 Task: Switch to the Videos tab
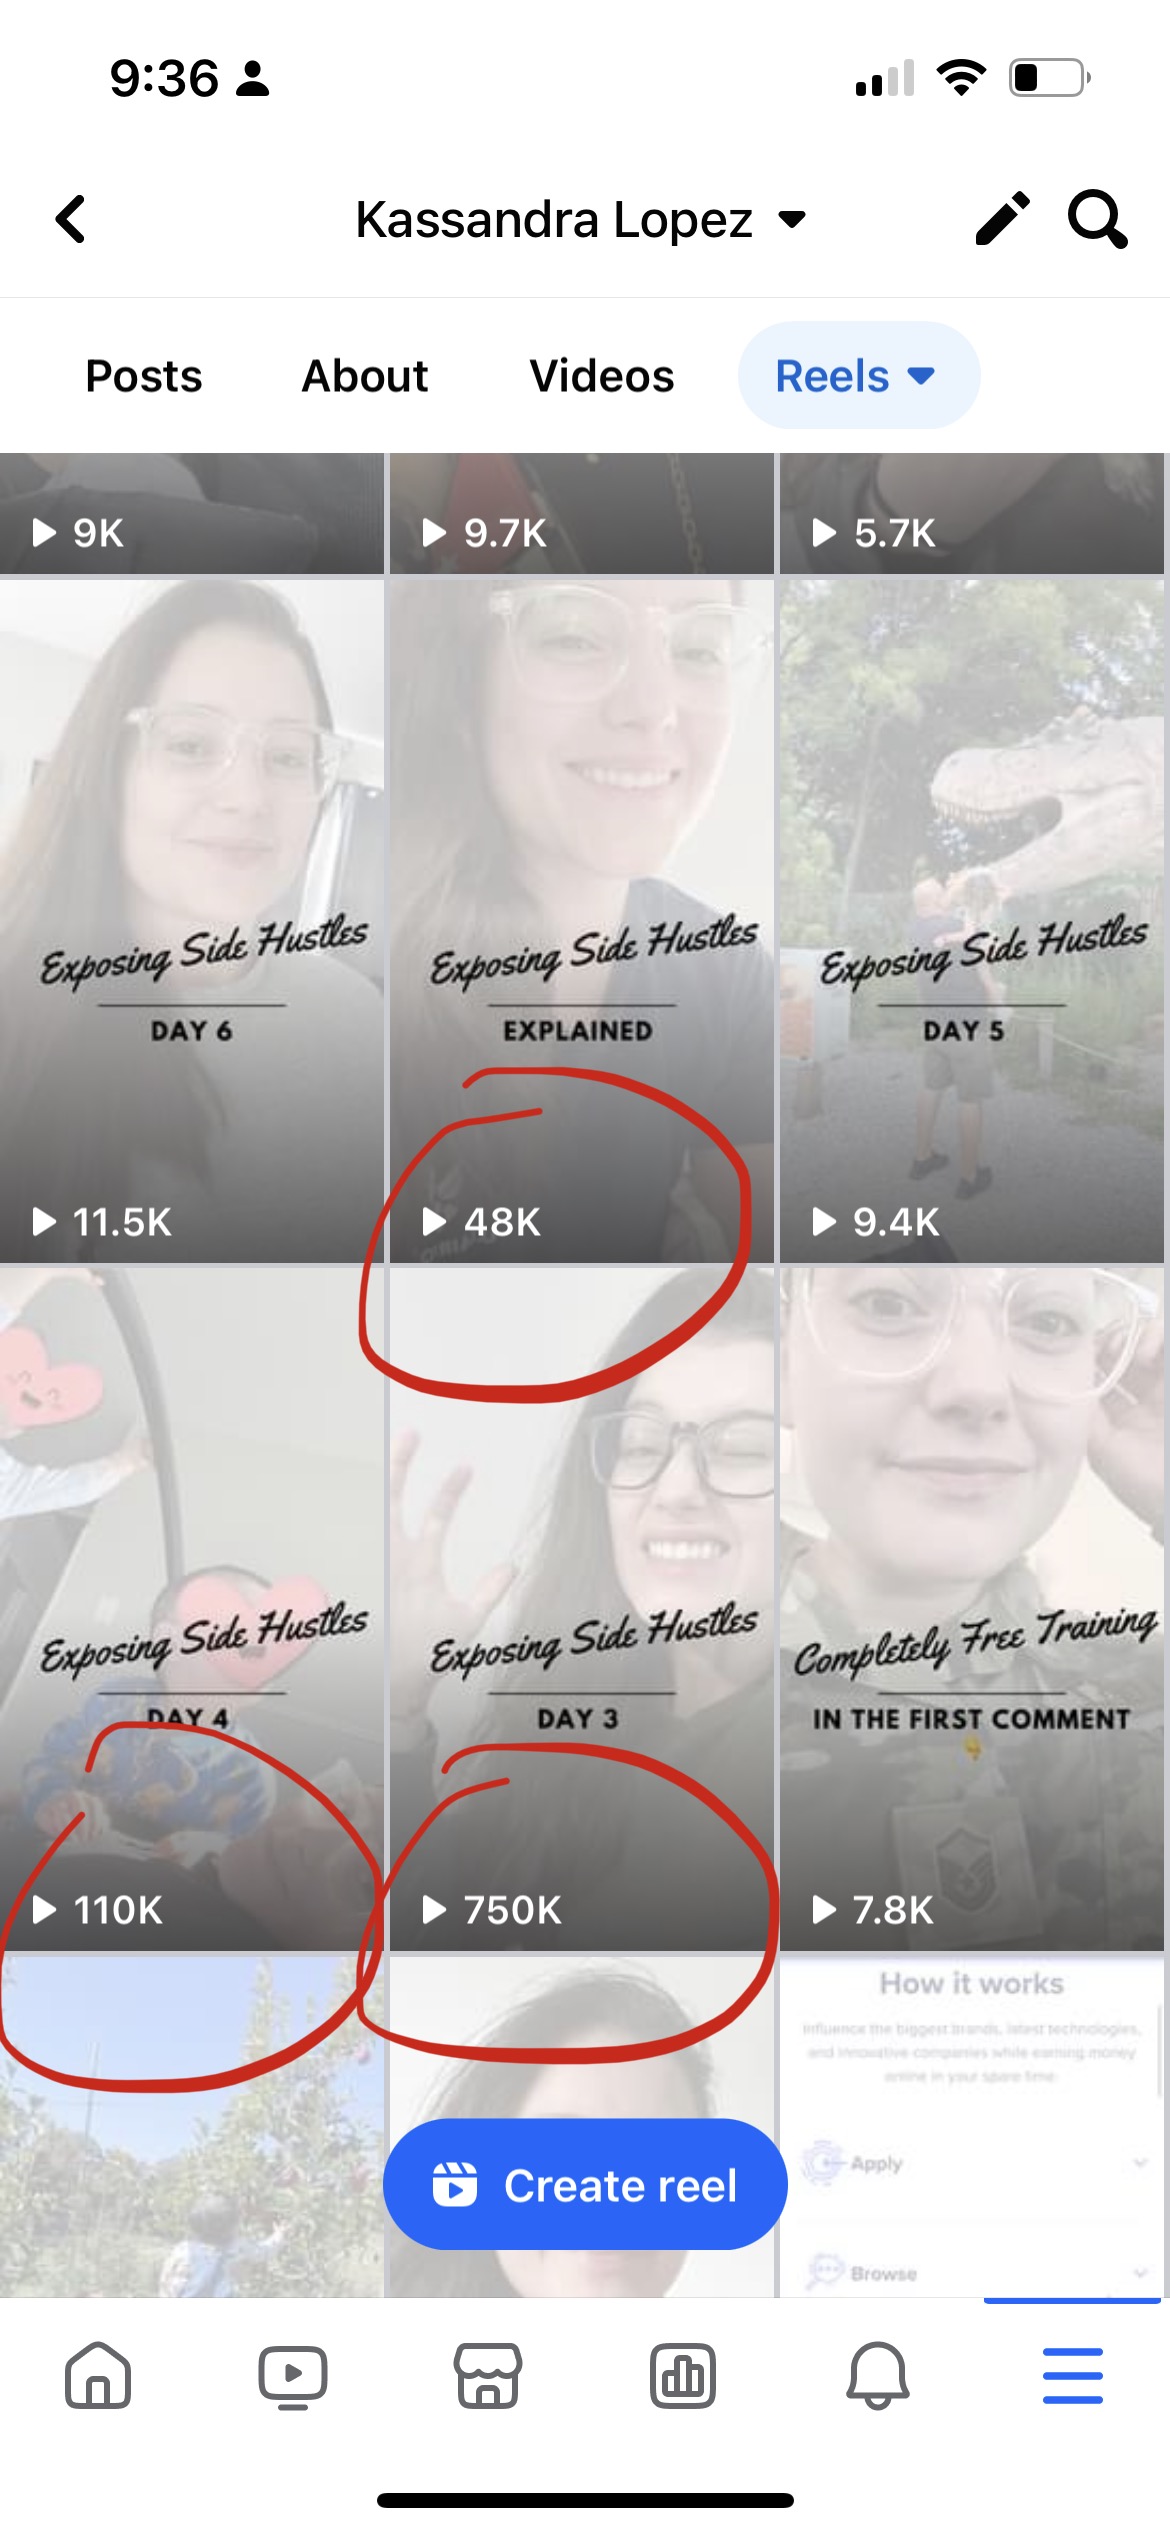coord(602,376)
